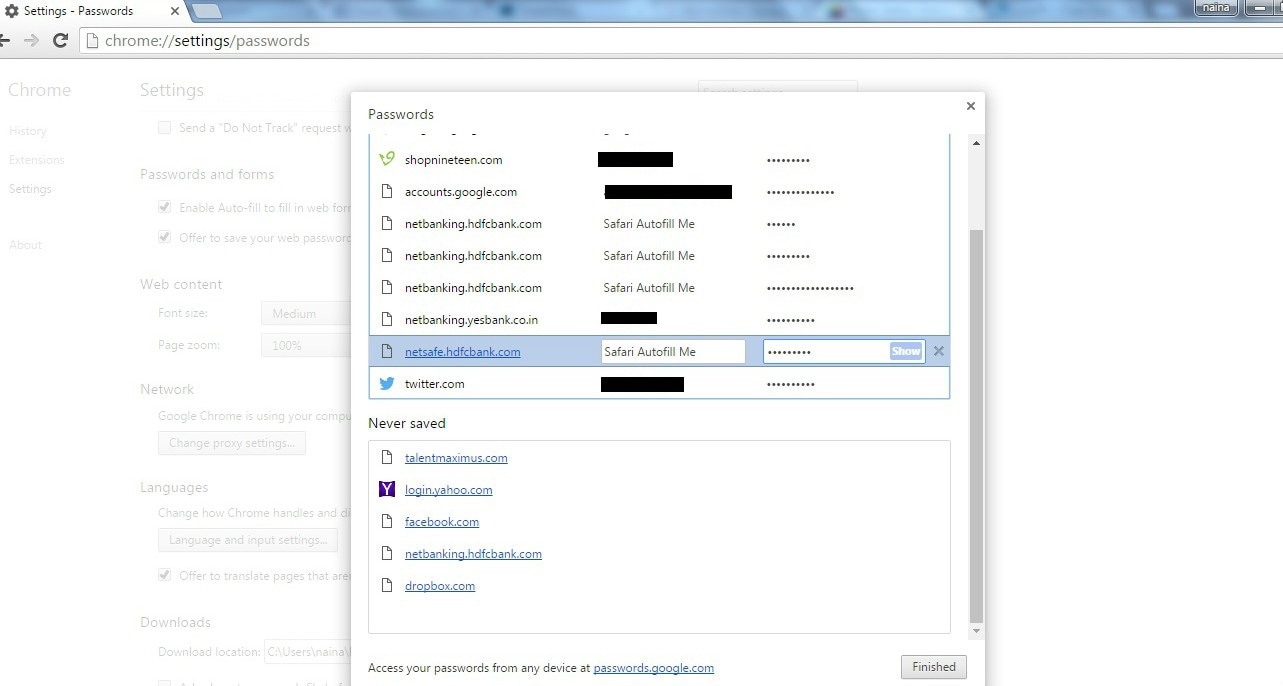
Task: Click the page icon beside netbanking.yesbank.co.in
Action: click(x=387, y=320)
